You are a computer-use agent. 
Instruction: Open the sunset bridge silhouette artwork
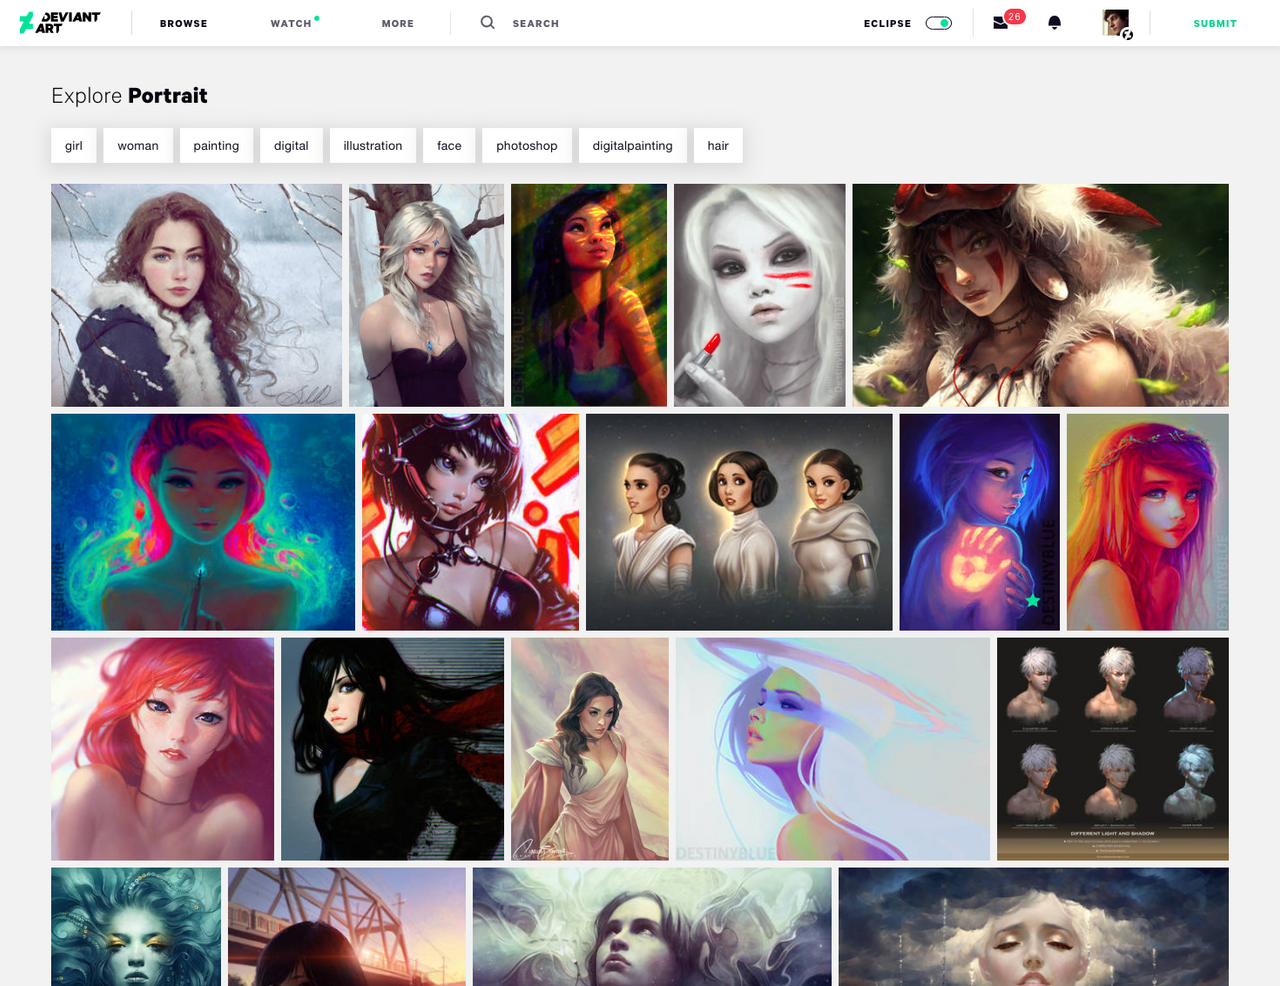(347, 927)
